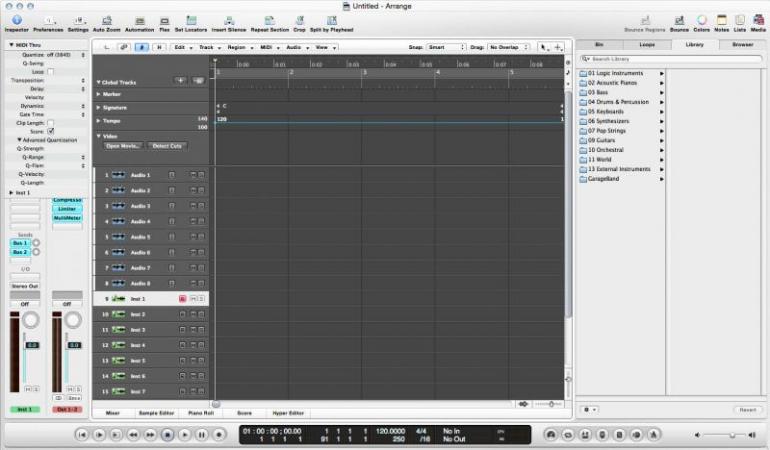Click the Record transport button

pos(219,435)
